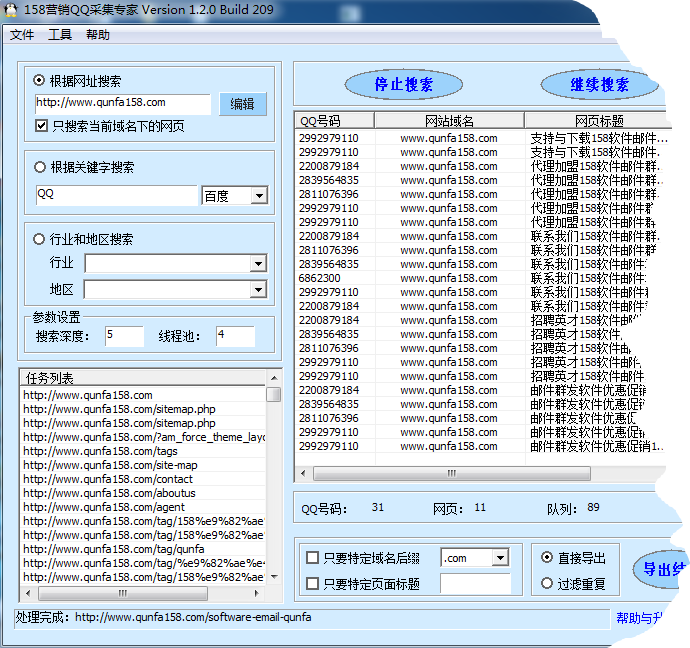Image resolution: width=690 pixels, height=648 pixels.
Task: Click the 导出 export button
Action: (x=660, y=569)
